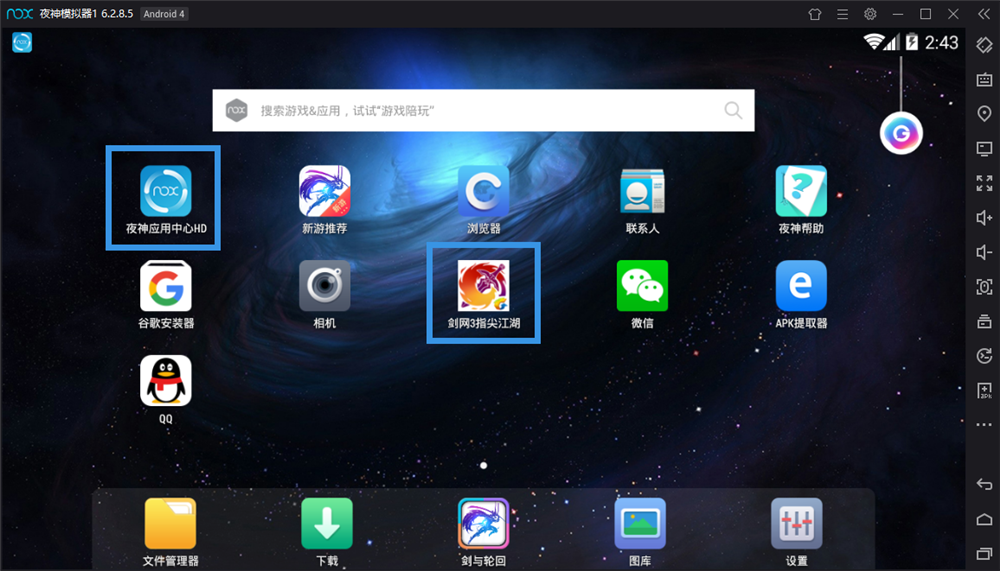Click the battery status icon
The height and width of the screenshot is (571, 1000).
(912, 42)
